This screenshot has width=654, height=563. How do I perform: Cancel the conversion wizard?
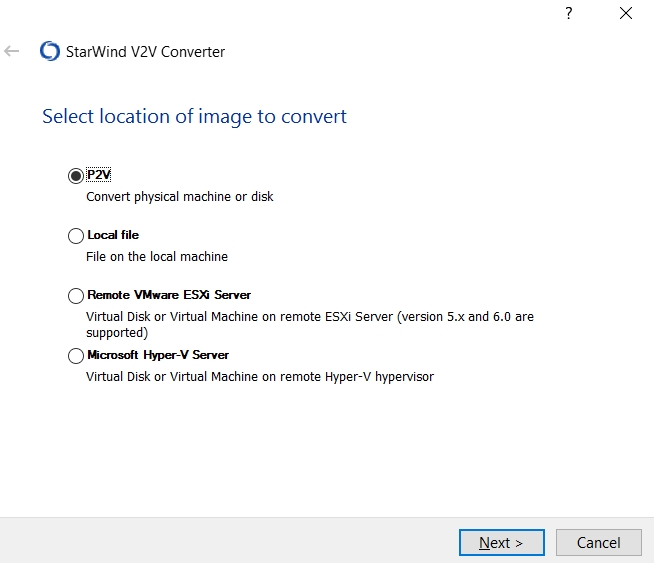[x=599, y=543]
